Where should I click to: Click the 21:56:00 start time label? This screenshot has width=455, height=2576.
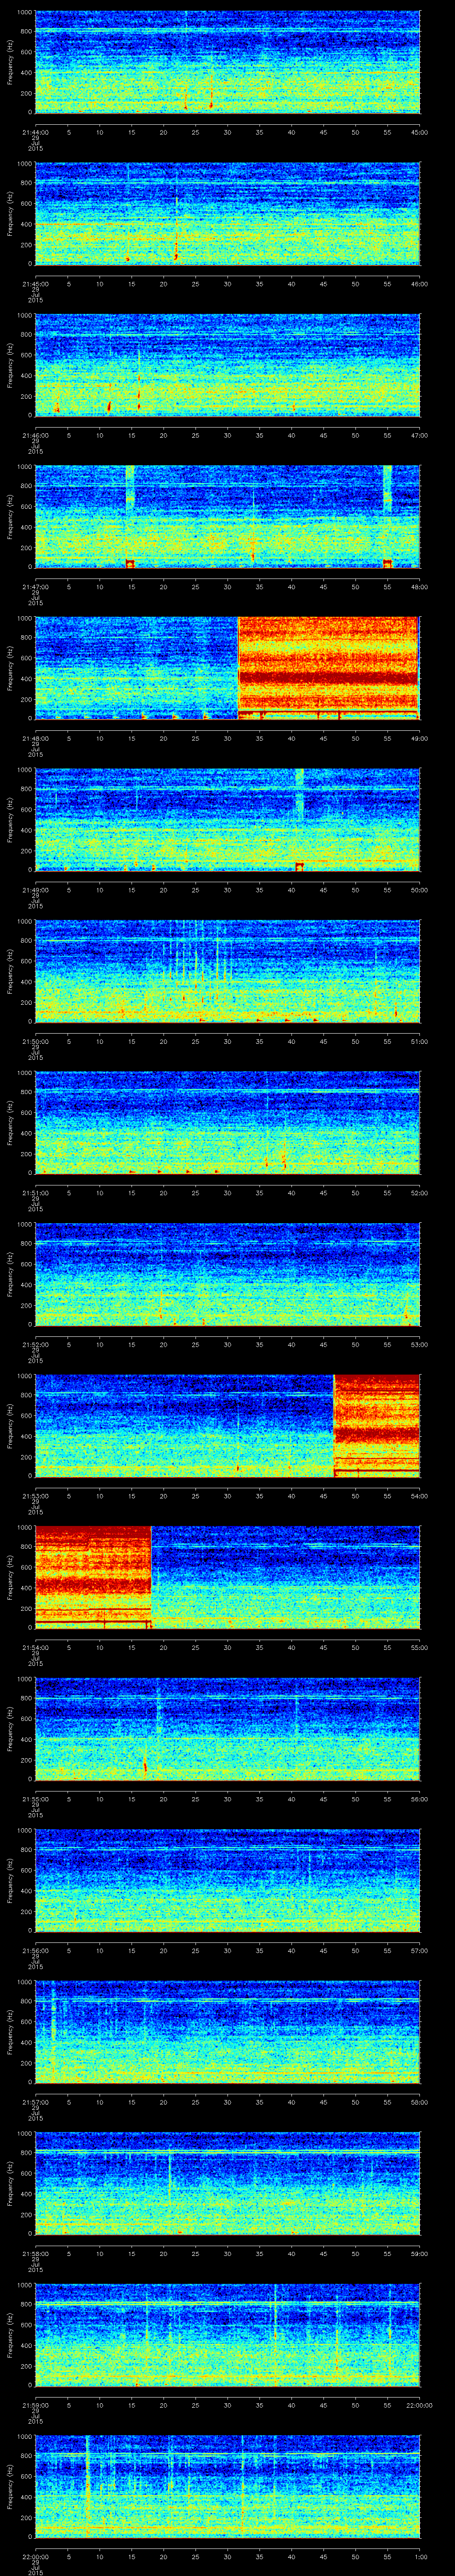point(35,1950)
